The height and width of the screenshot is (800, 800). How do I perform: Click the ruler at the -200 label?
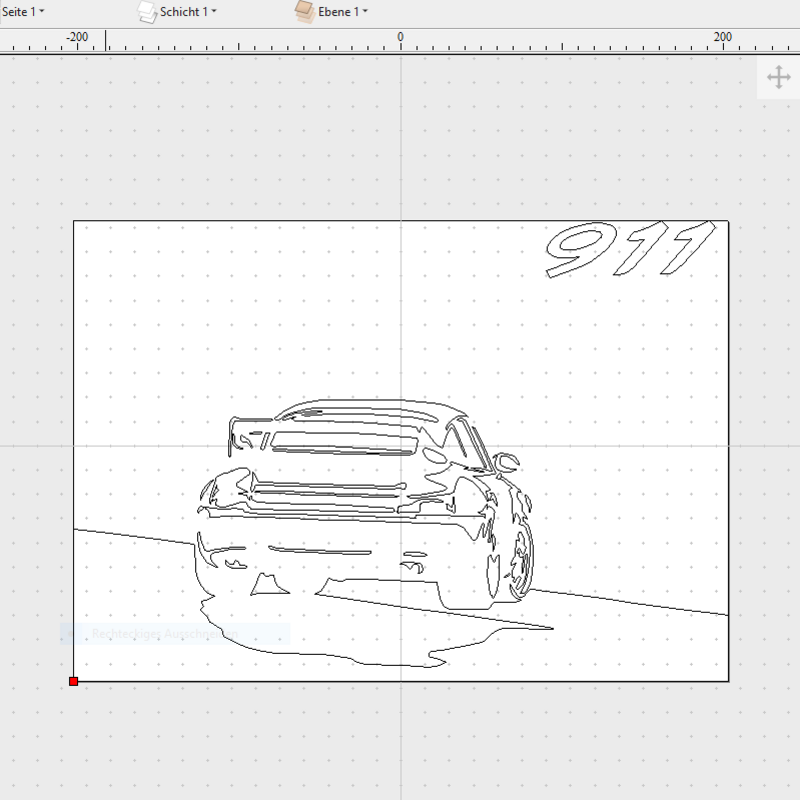tap(77, 37)
